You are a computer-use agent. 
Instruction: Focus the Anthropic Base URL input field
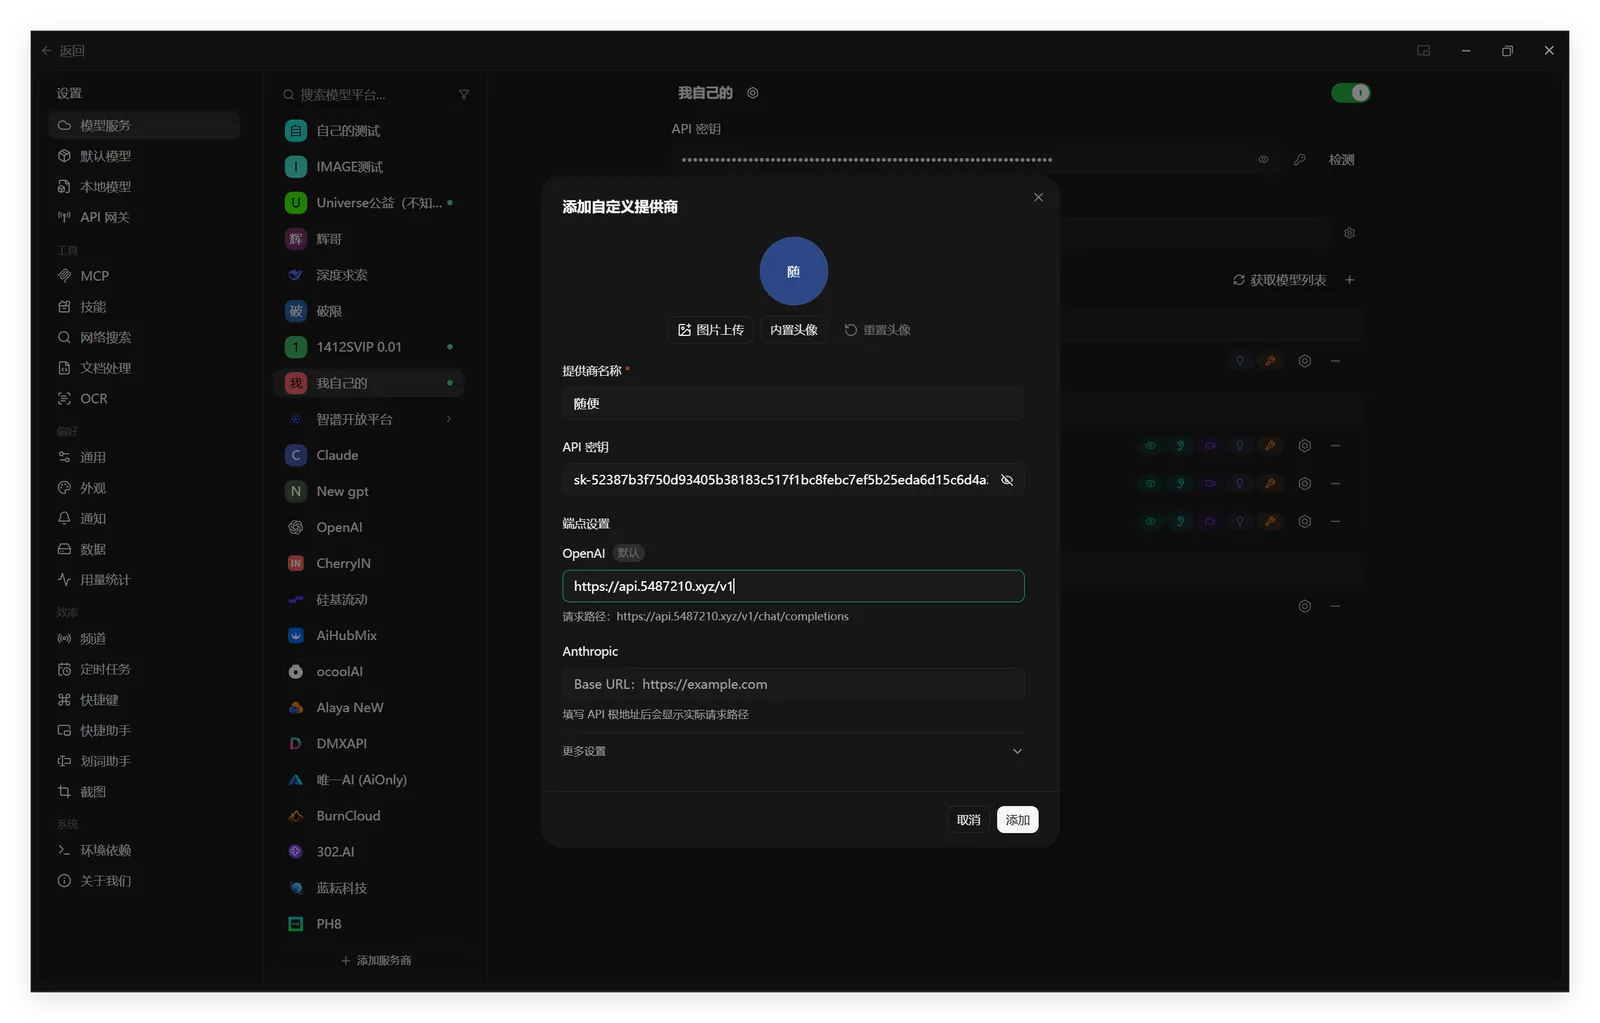tap(793, 684)
